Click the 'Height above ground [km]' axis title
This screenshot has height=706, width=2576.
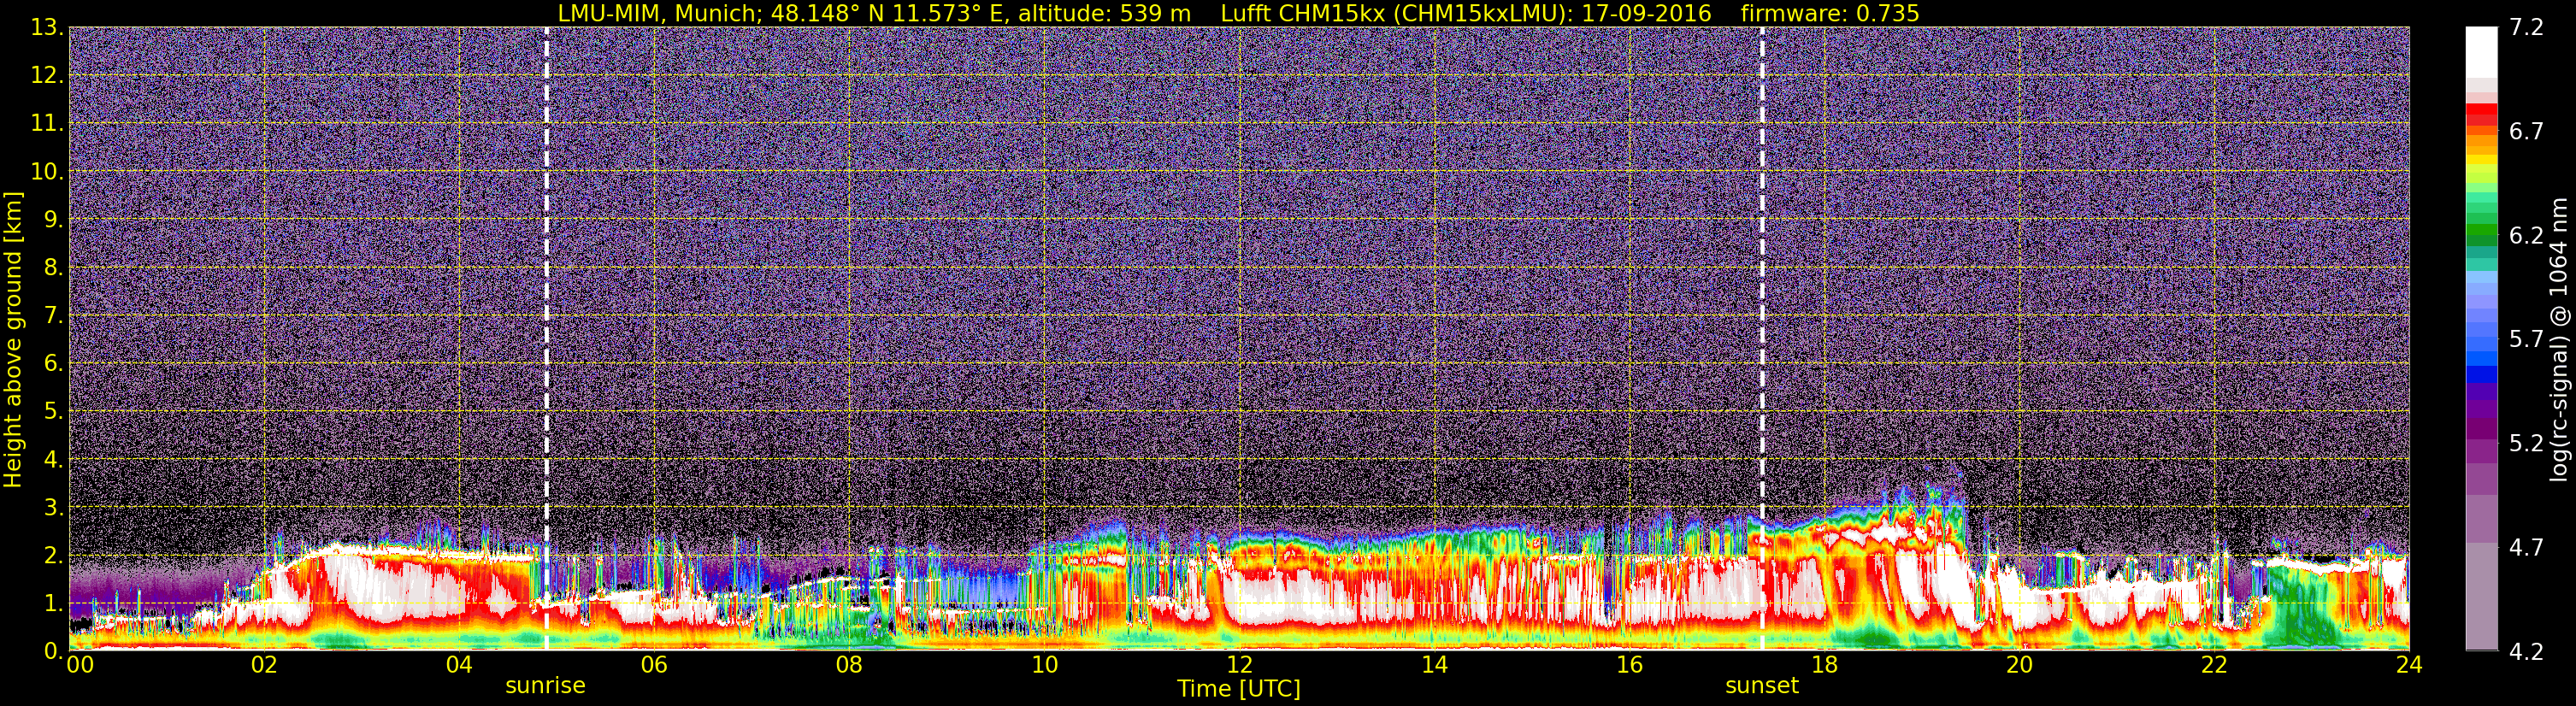point(13,339)
